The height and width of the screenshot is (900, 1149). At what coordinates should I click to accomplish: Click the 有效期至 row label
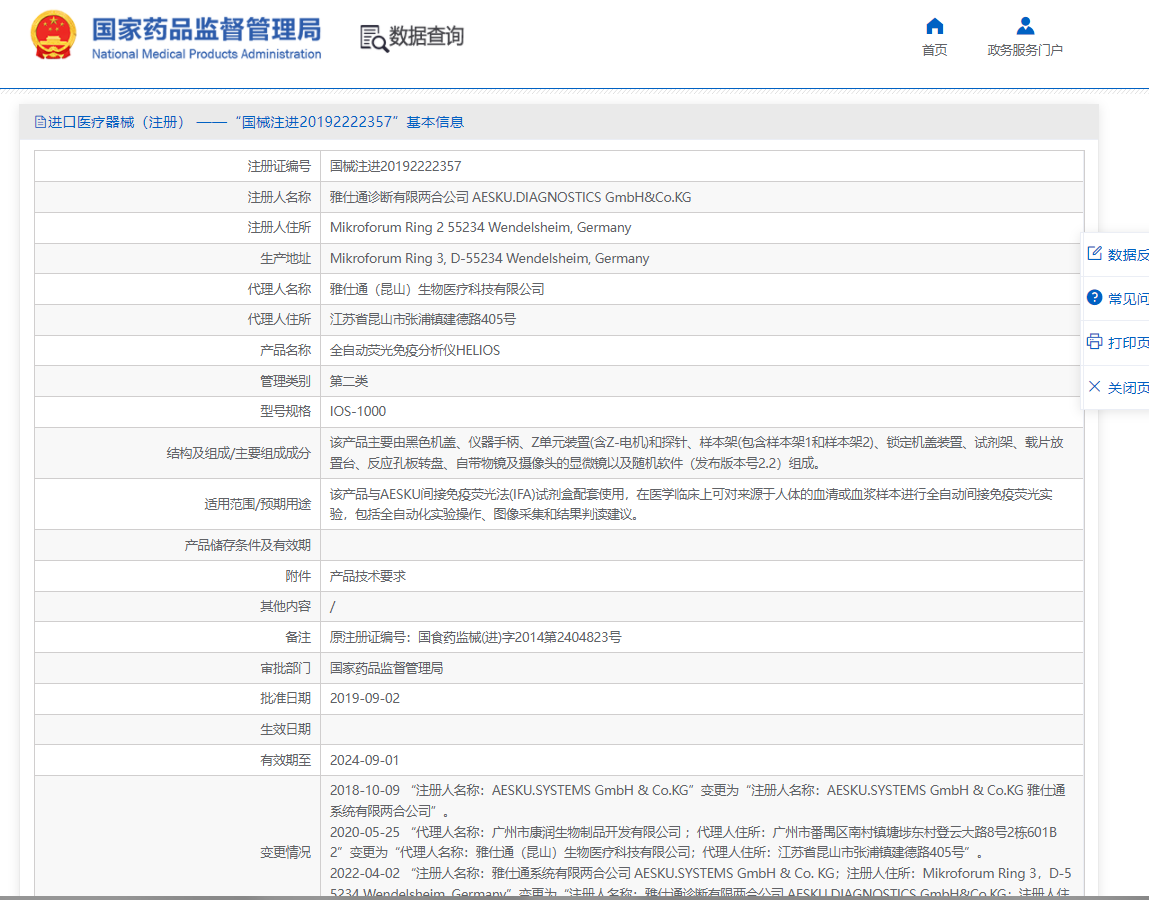[x=286, y=760]
